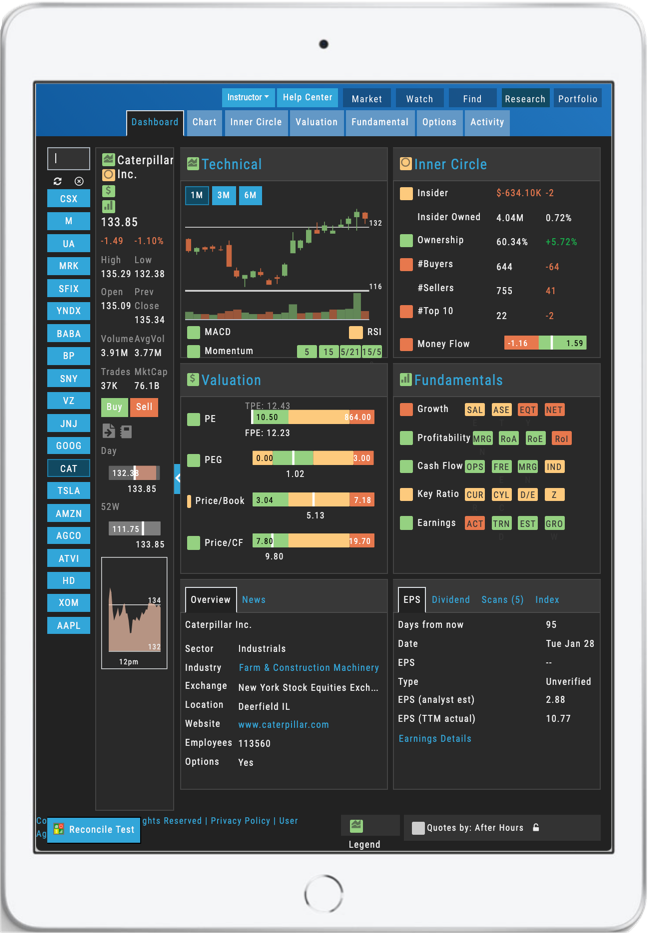Open the Help Center

pyautogui.click(x=307, y=97)
